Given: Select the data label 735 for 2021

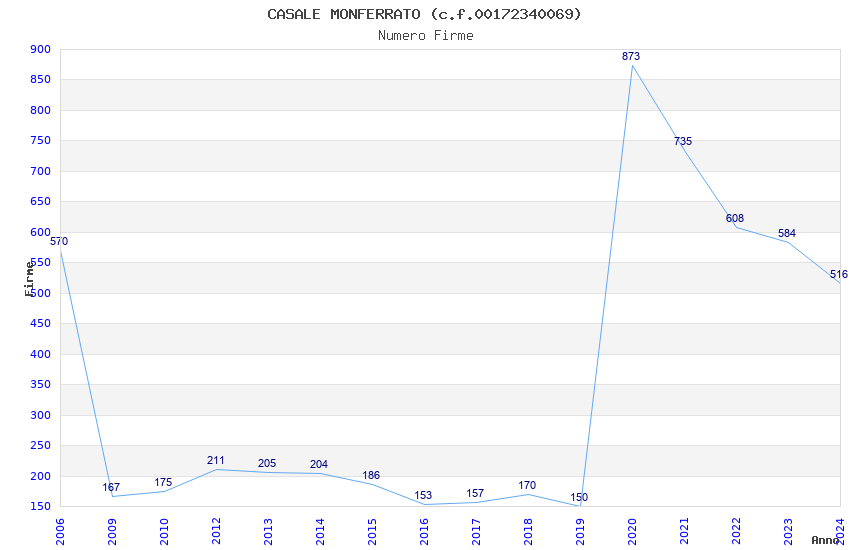Looking at the screenshot, I should tap(683, 141).
